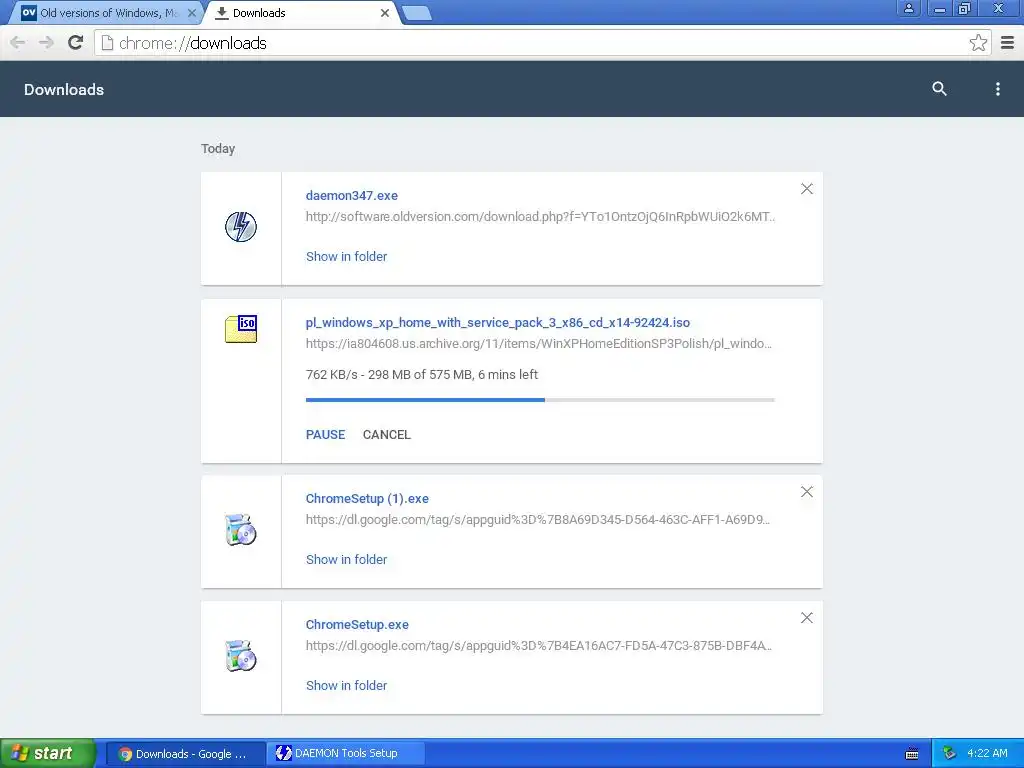Show ChromeSetup.exe in folder
This screenshot has width=1024, height=768.
pos(346,686)
